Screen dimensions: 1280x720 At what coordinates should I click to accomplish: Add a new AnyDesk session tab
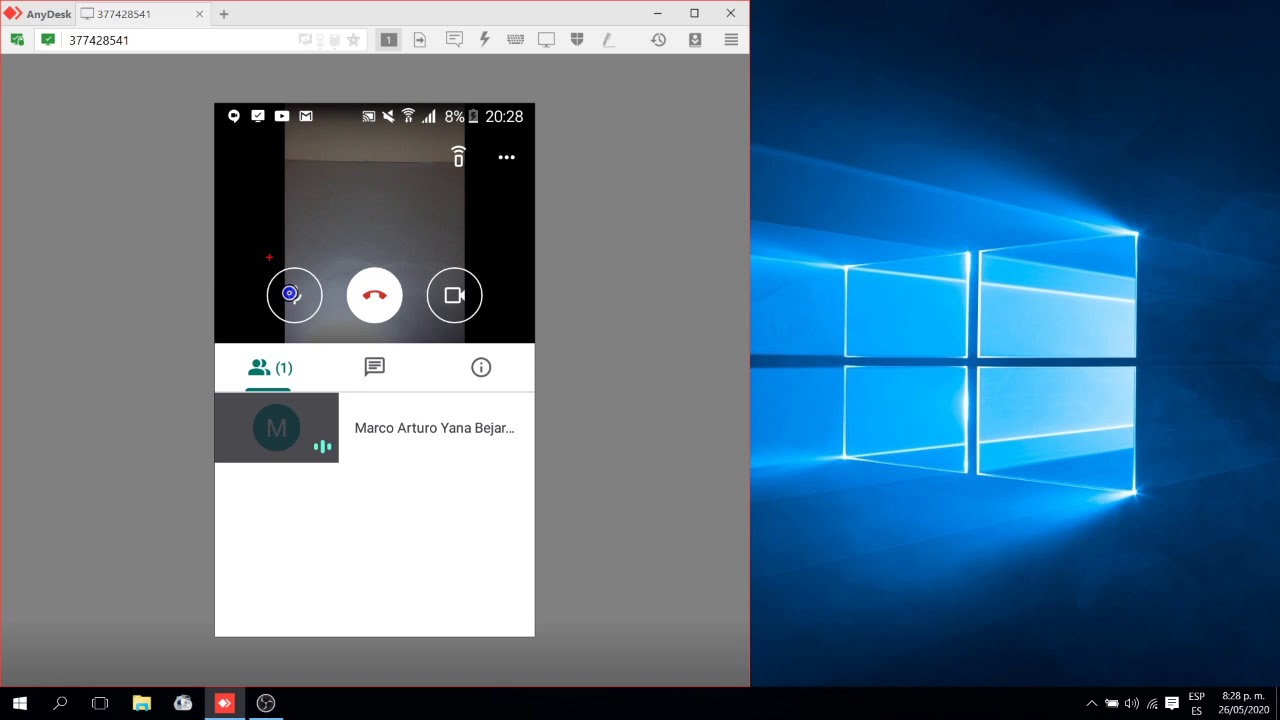[x=224, y=14]
